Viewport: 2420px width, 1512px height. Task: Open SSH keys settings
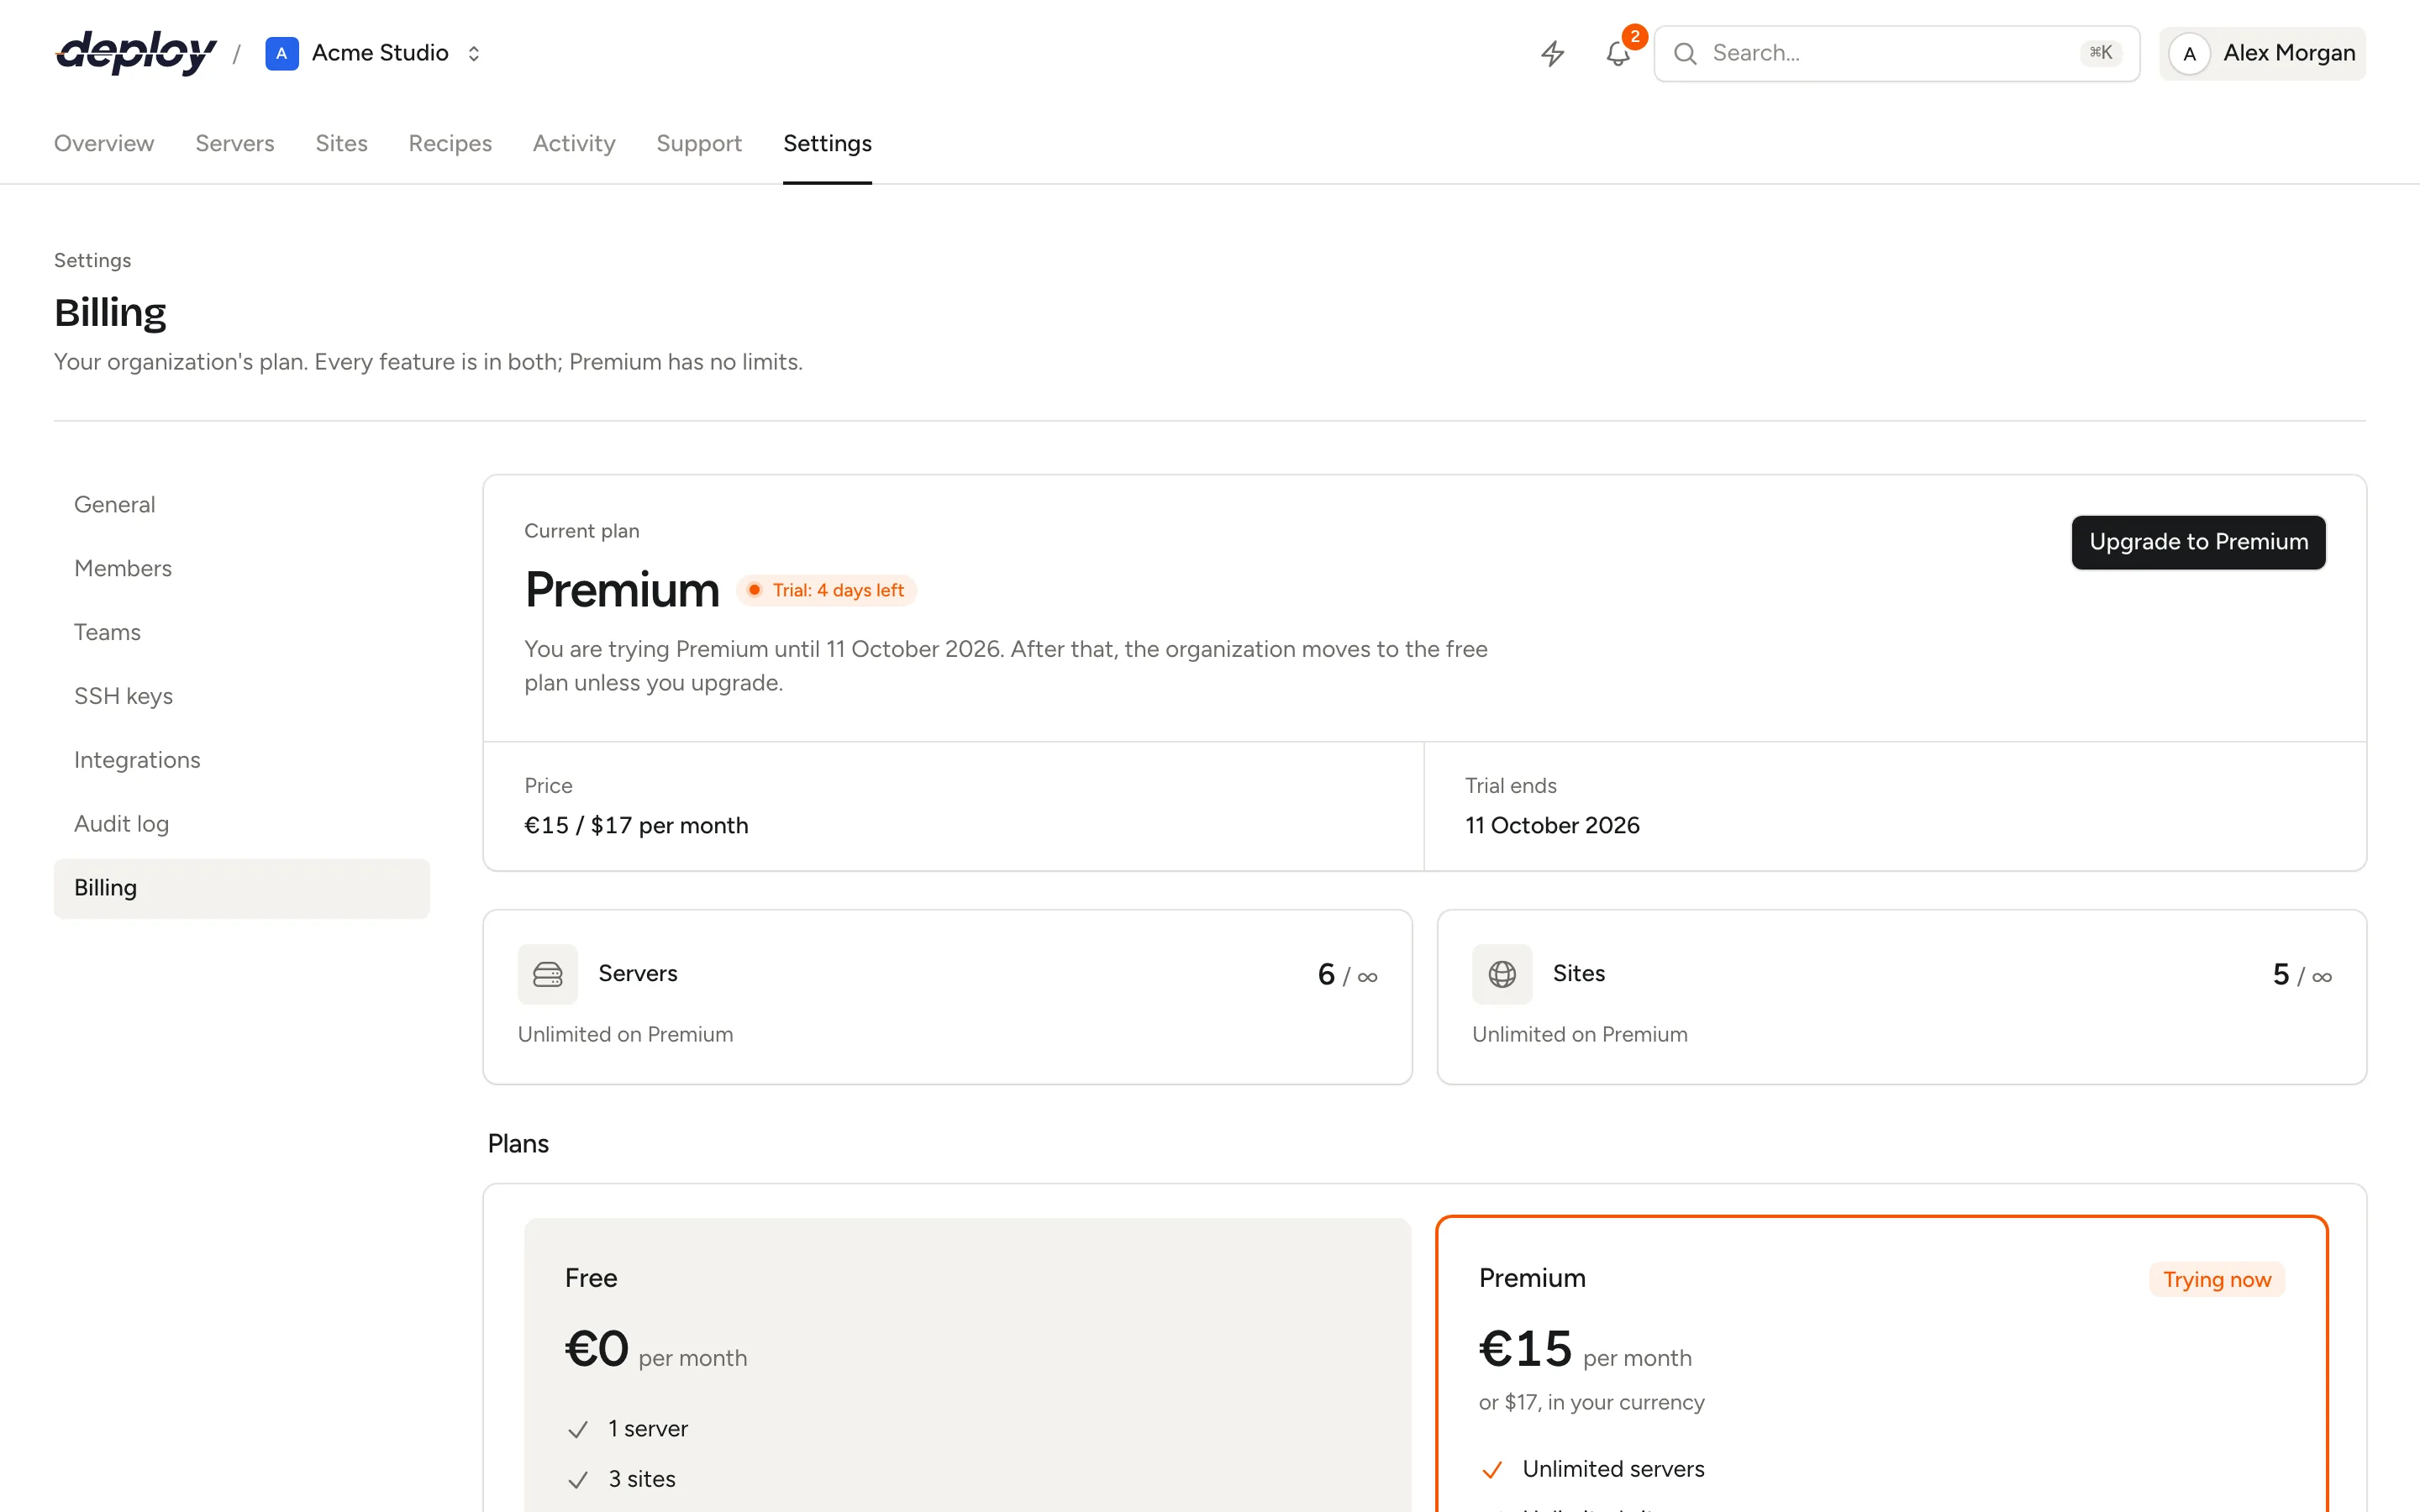tap(242, 696)
